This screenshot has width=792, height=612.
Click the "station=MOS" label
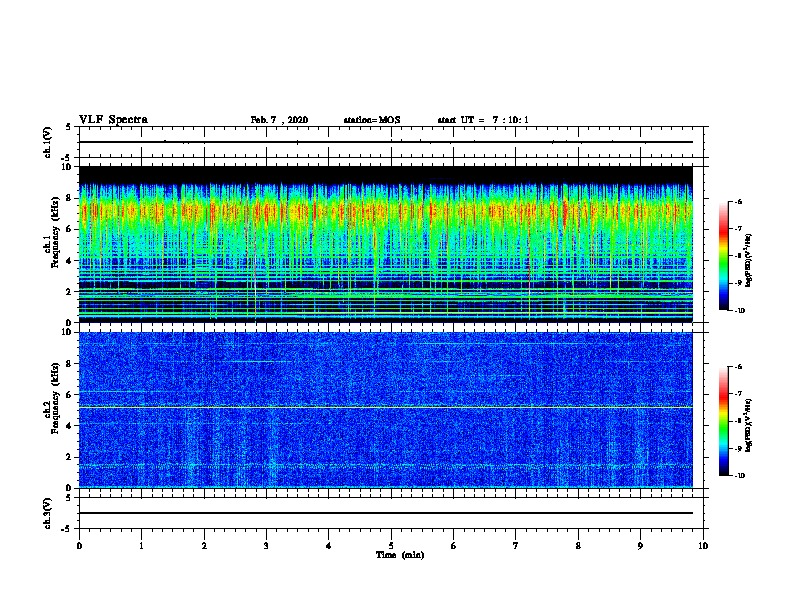[x=372, y=120]
